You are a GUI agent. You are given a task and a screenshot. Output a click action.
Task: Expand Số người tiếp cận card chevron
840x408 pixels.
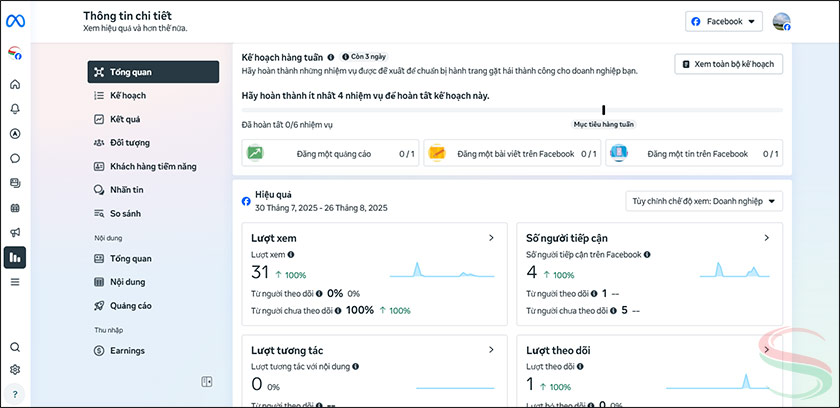coord(766,238)
